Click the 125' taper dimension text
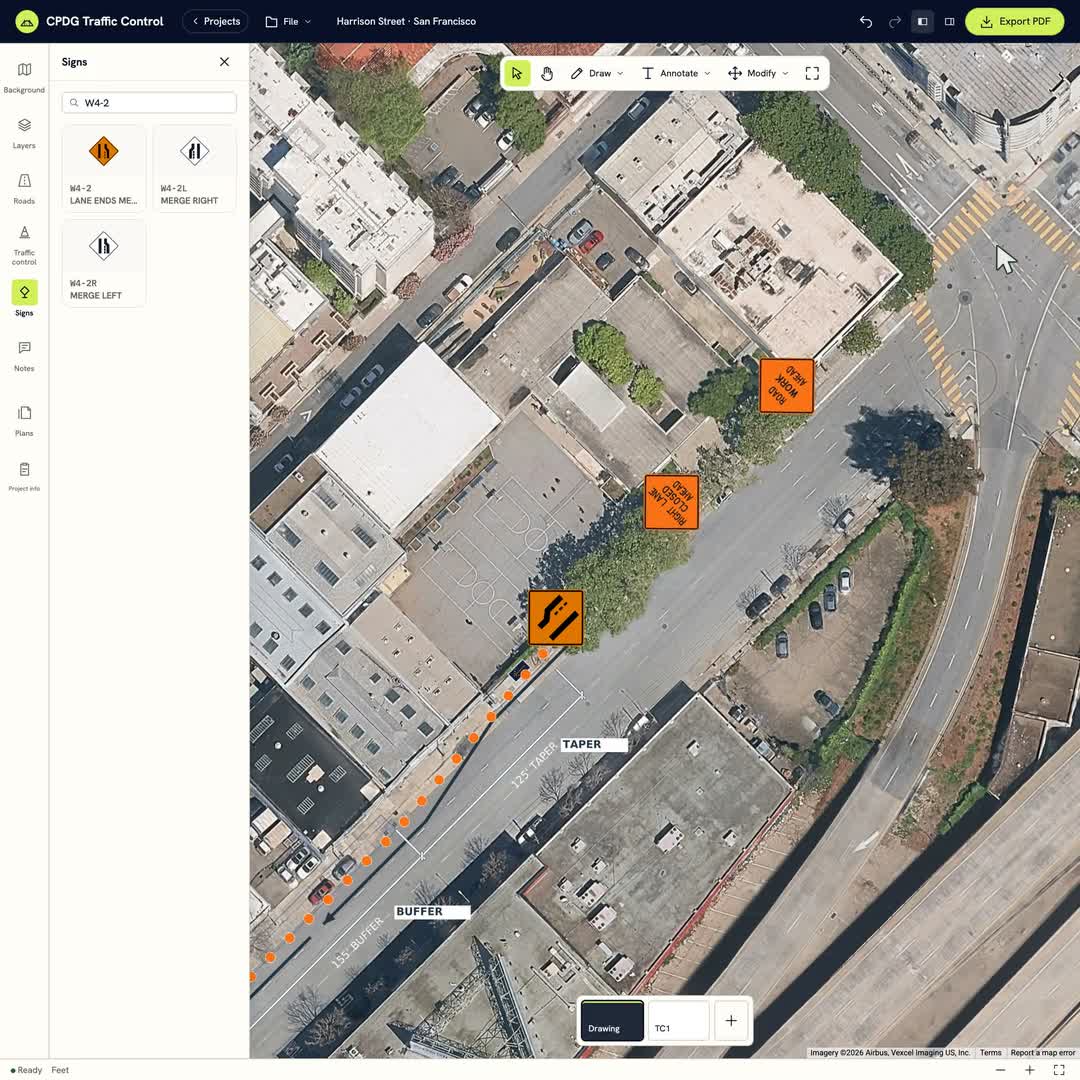 click(x=533, y=766)
